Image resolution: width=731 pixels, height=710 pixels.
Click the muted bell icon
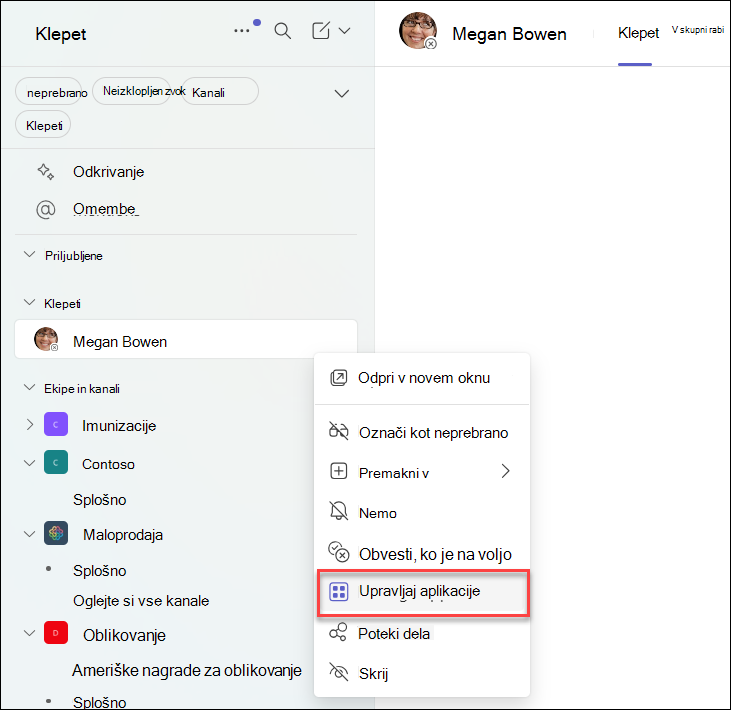pyautogui.click(x=338, y=511)
